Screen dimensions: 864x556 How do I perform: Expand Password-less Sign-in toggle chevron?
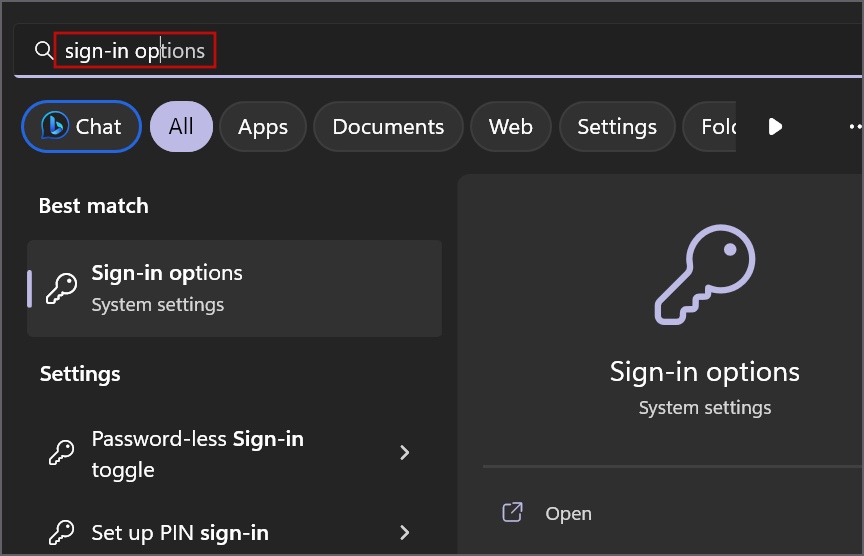[x=405, y=453]
